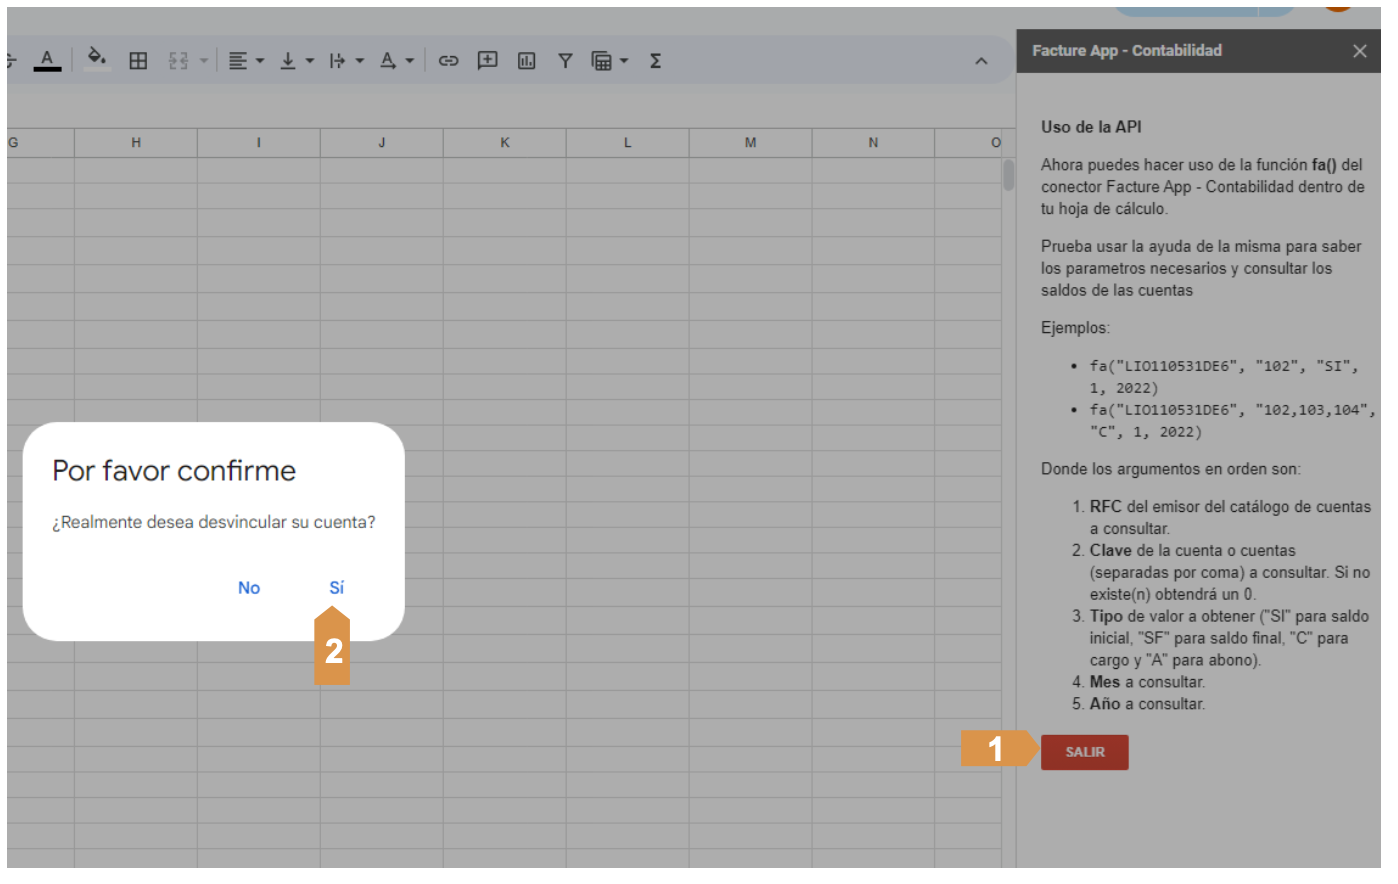1398x884 pixels.
Task: Click the vertical scrollbar thumb
Action: [x=1008, y=175]
